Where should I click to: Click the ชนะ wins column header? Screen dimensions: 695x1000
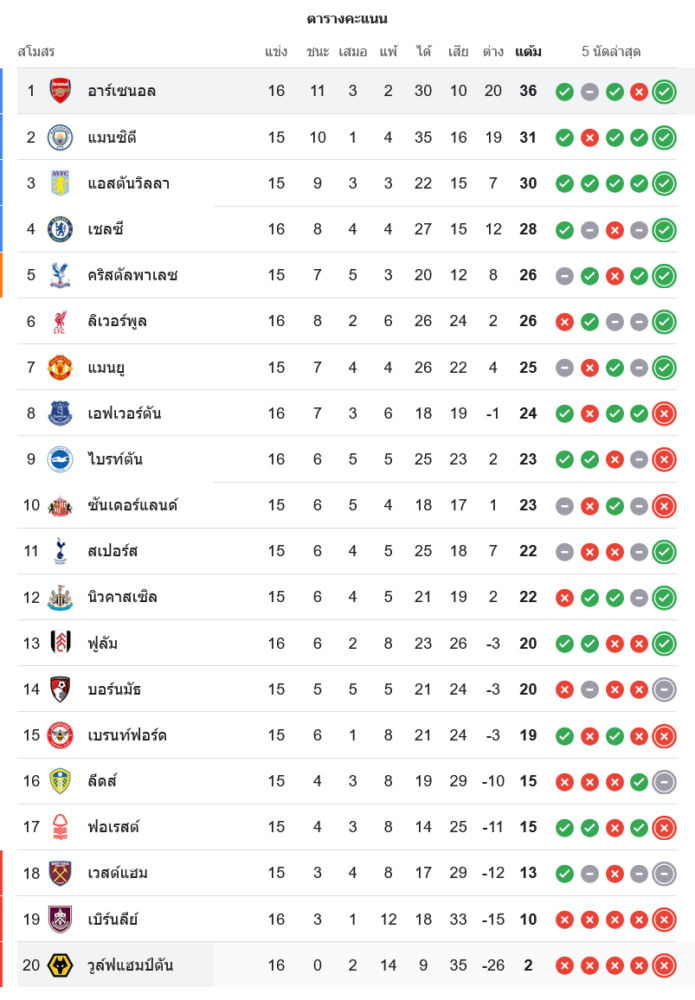tap(318, 51)
